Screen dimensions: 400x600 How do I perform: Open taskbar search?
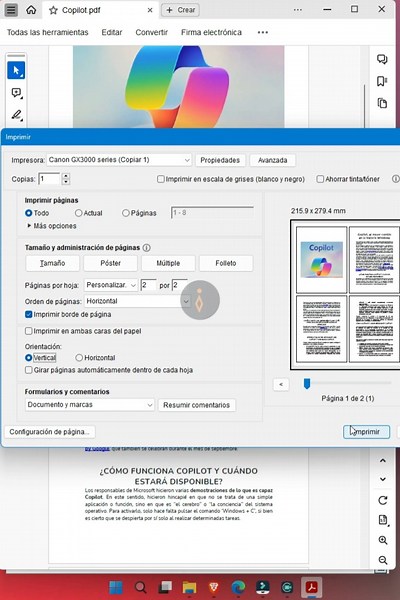pyautogui.click(x=140, y=587)
